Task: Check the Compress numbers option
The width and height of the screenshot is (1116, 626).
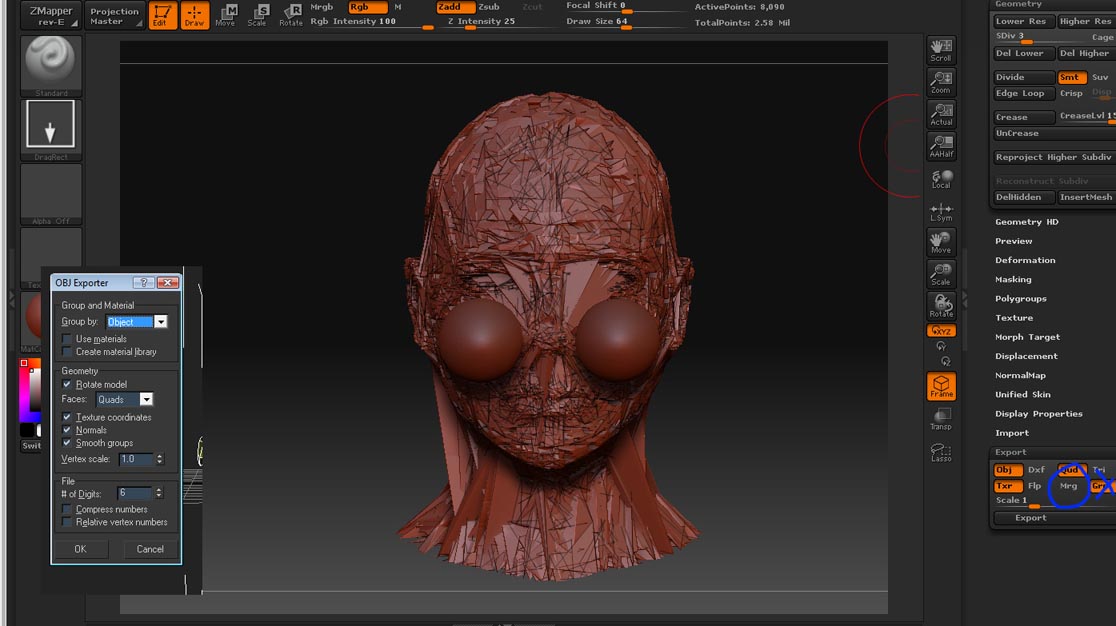Action: click(x=68, y=509)
